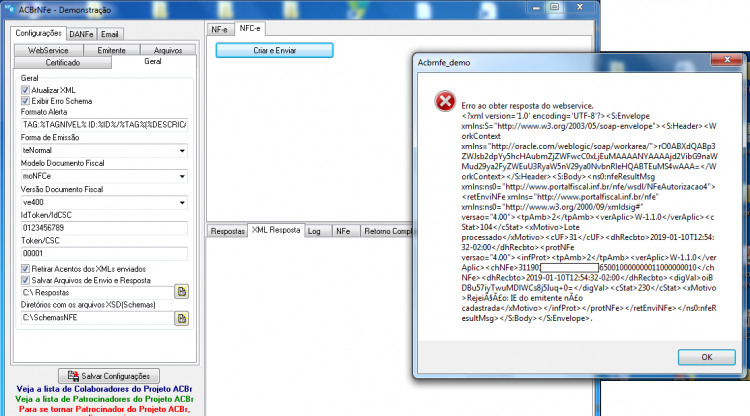The width and height of the screenshot is (750, 416).
Task: Minimize the ACBrNFe window
Action: coord(537,7)
